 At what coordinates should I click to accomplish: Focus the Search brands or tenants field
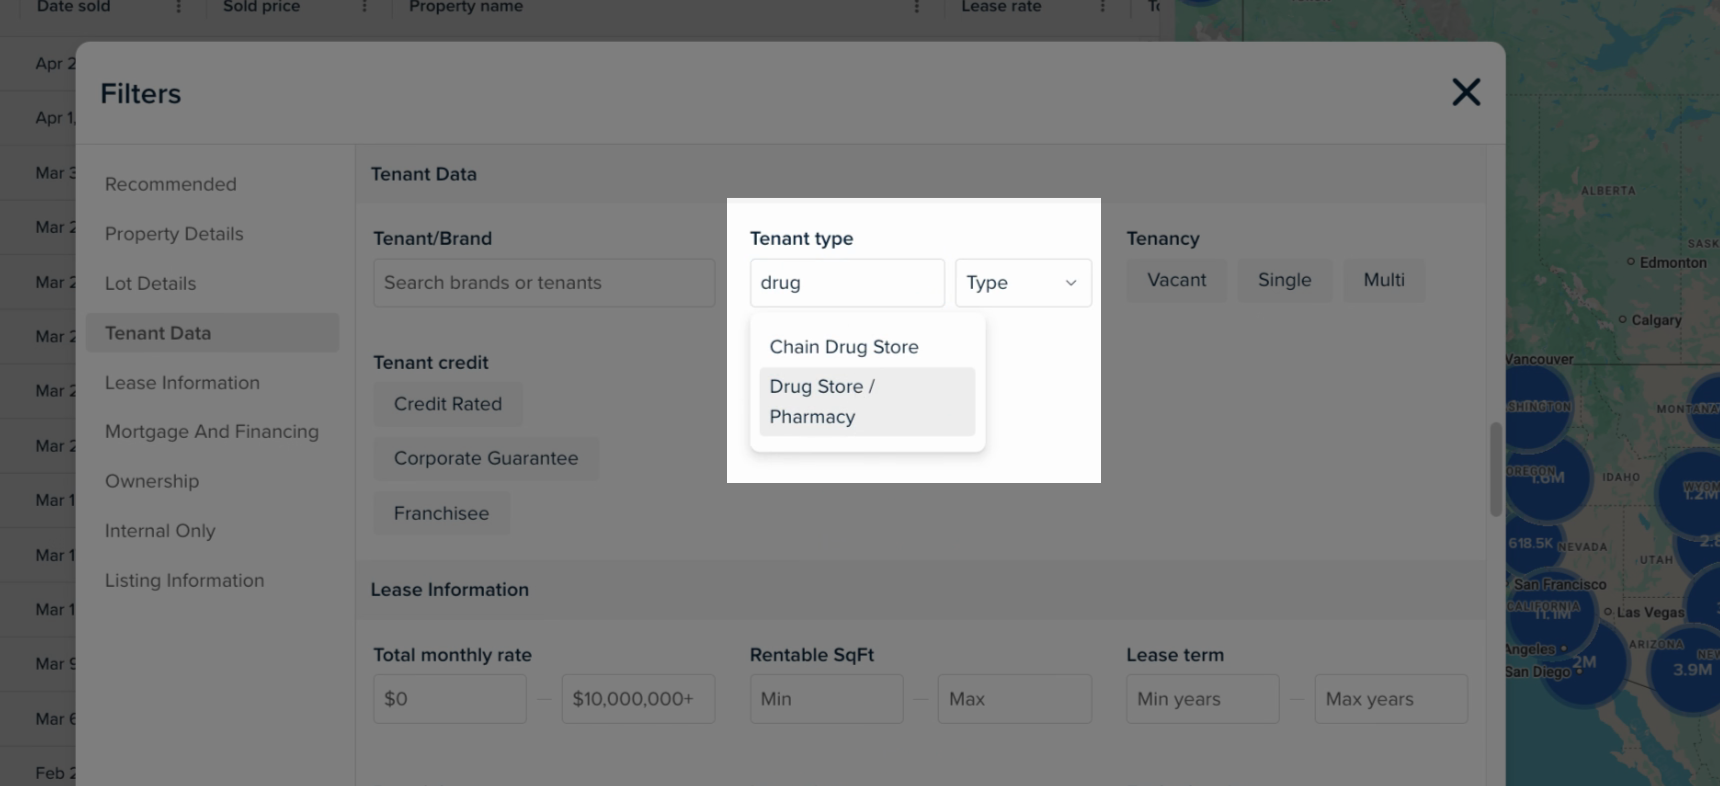coord(543,283)
